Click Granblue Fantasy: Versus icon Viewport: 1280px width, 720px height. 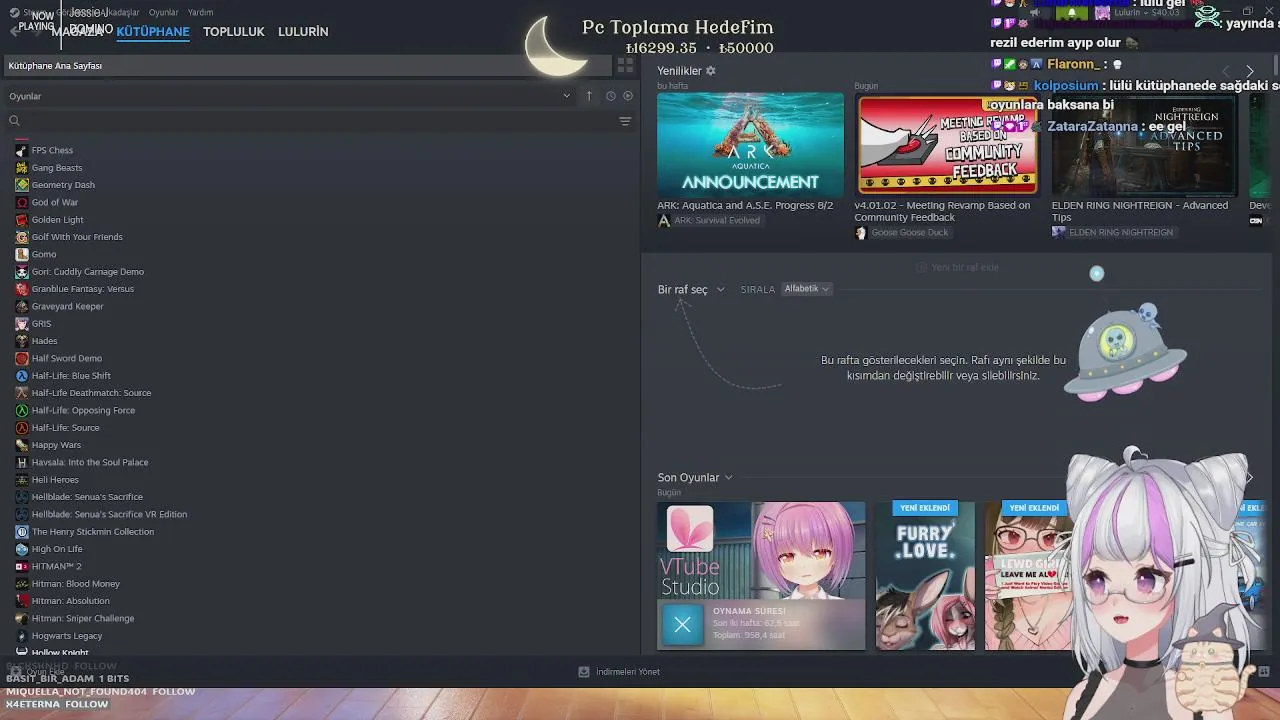pyautogui.click(x=22, y=289)
